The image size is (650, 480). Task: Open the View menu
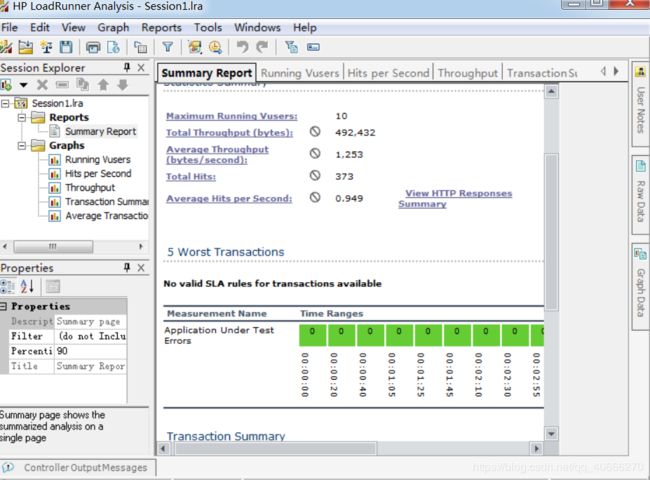(73, 28)
